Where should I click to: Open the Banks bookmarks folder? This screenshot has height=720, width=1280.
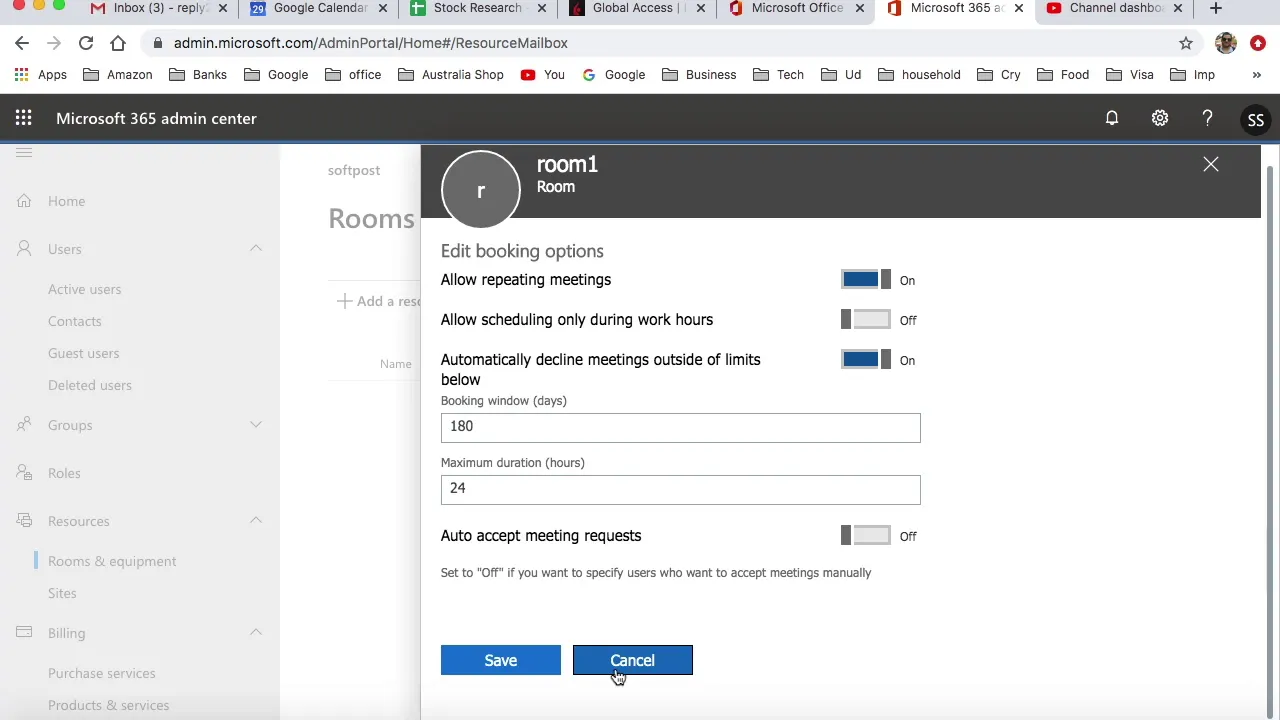click(198, 74)
